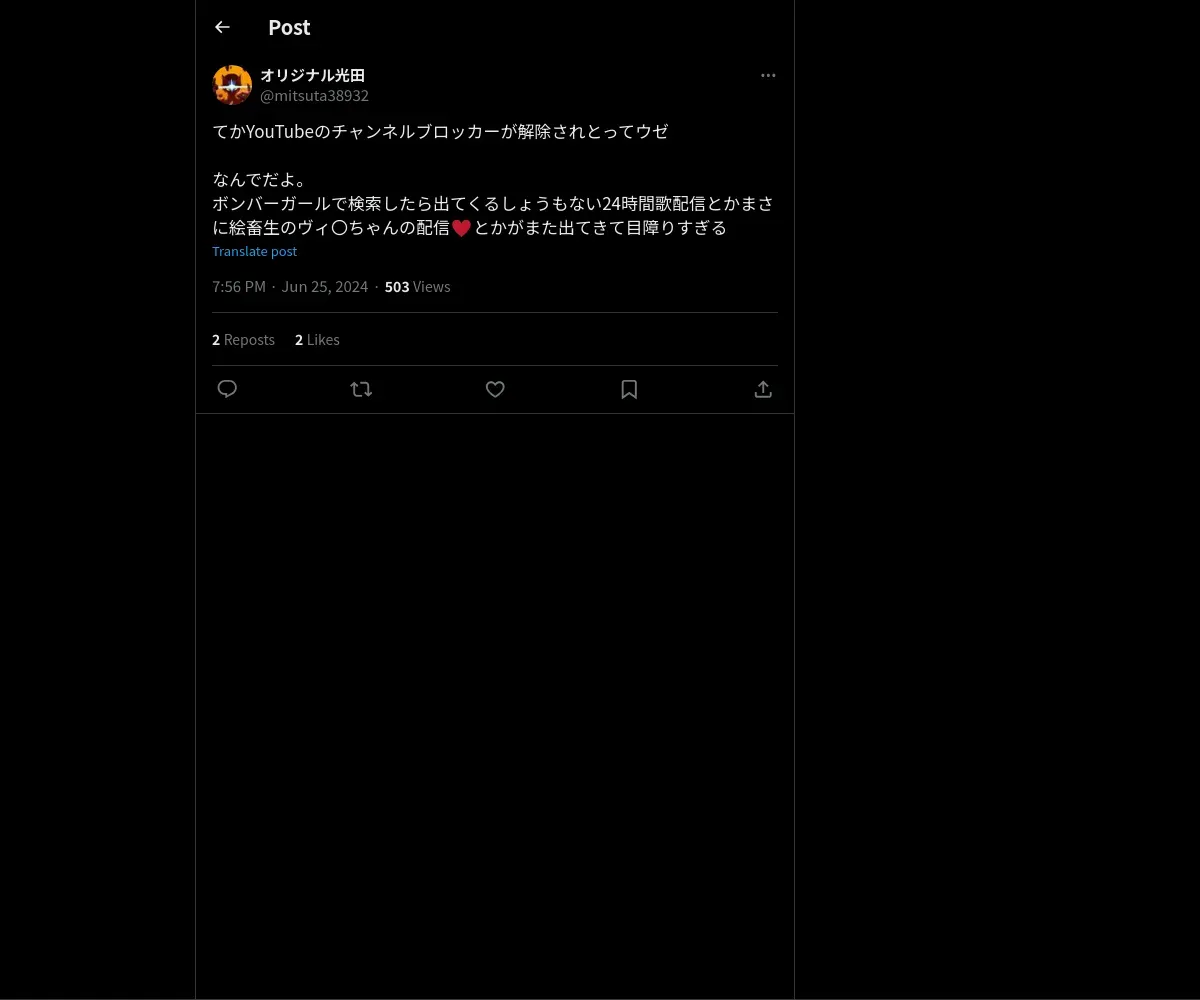This screenshot has height=1000, width=1200.
Task: Open the repost arrows menu
Action: coord(361,389)
